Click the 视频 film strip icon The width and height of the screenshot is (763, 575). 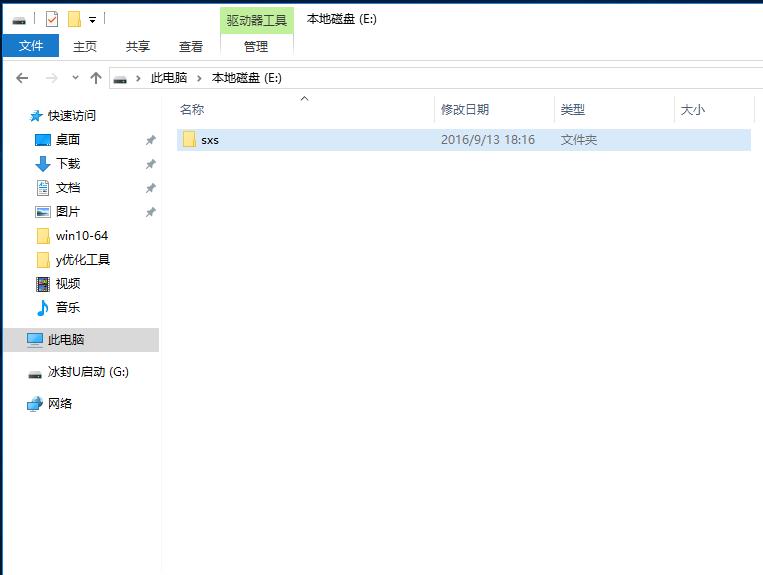pyautogui.click(x=43, y=284)
